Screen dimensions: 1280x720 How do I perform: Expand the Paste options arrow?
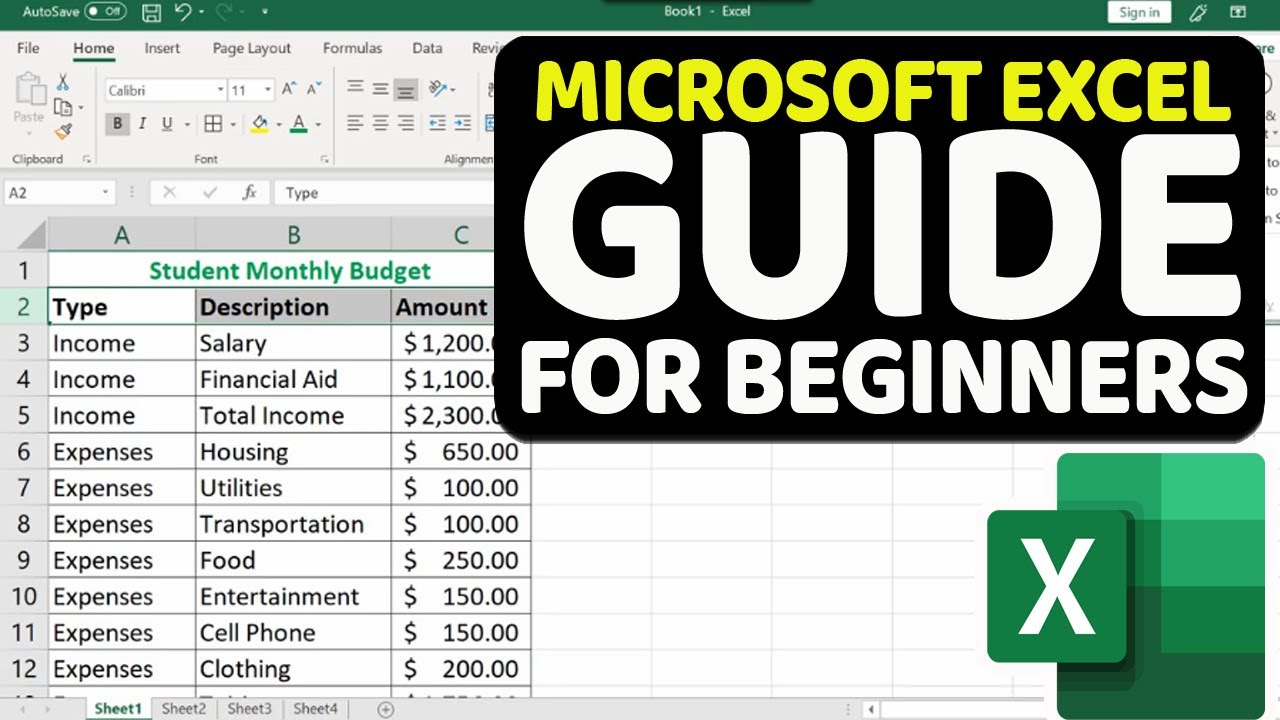coord(28,132)
